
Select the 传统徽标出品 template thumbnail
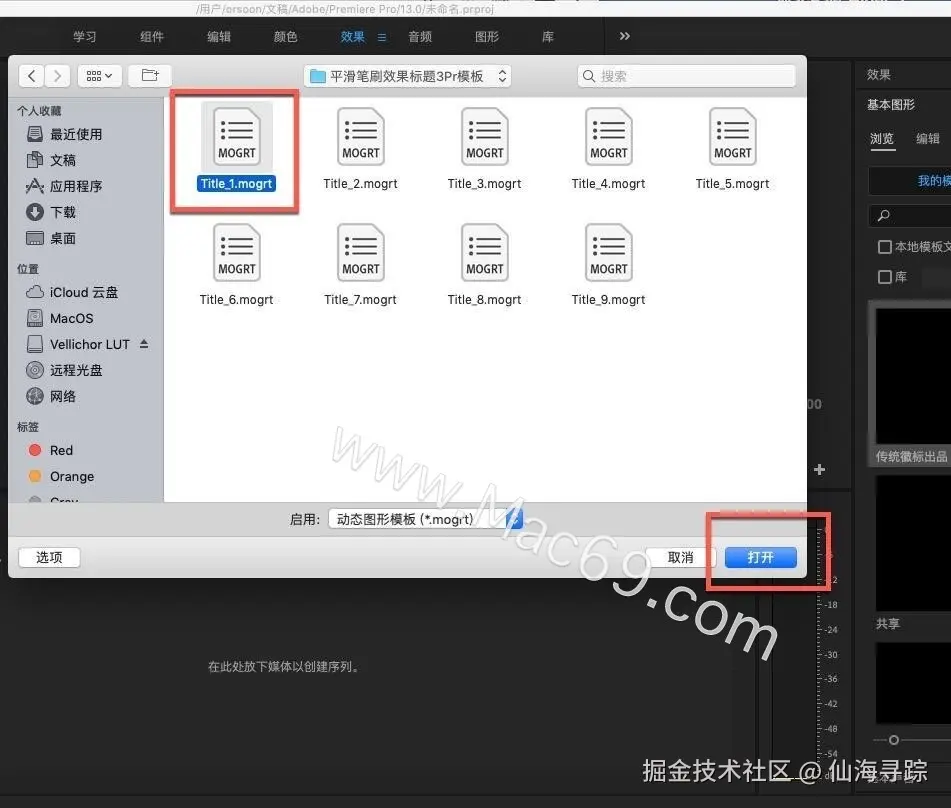(913, 376)
